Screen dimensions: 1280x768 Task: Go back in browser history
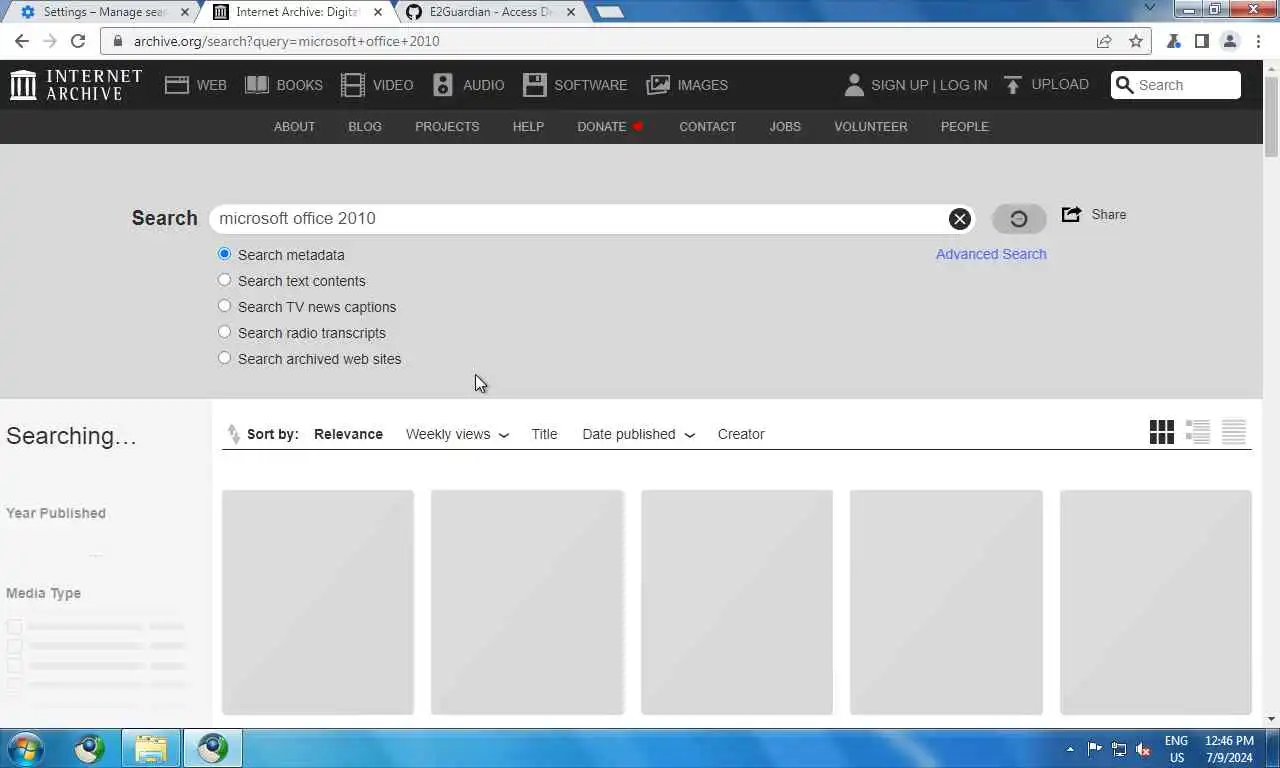(x=22, y=41)
